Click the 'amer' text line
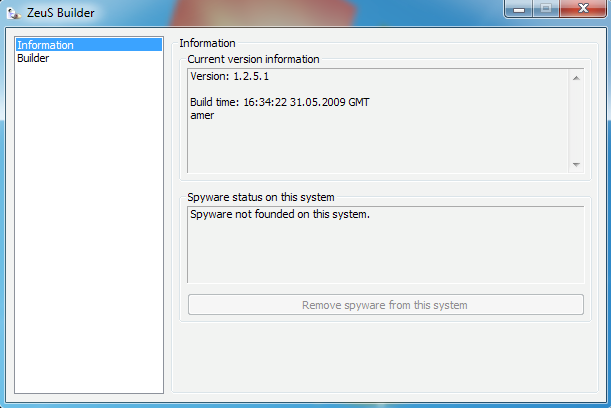This screenshot has width=611, height=408. click(202, 115)
